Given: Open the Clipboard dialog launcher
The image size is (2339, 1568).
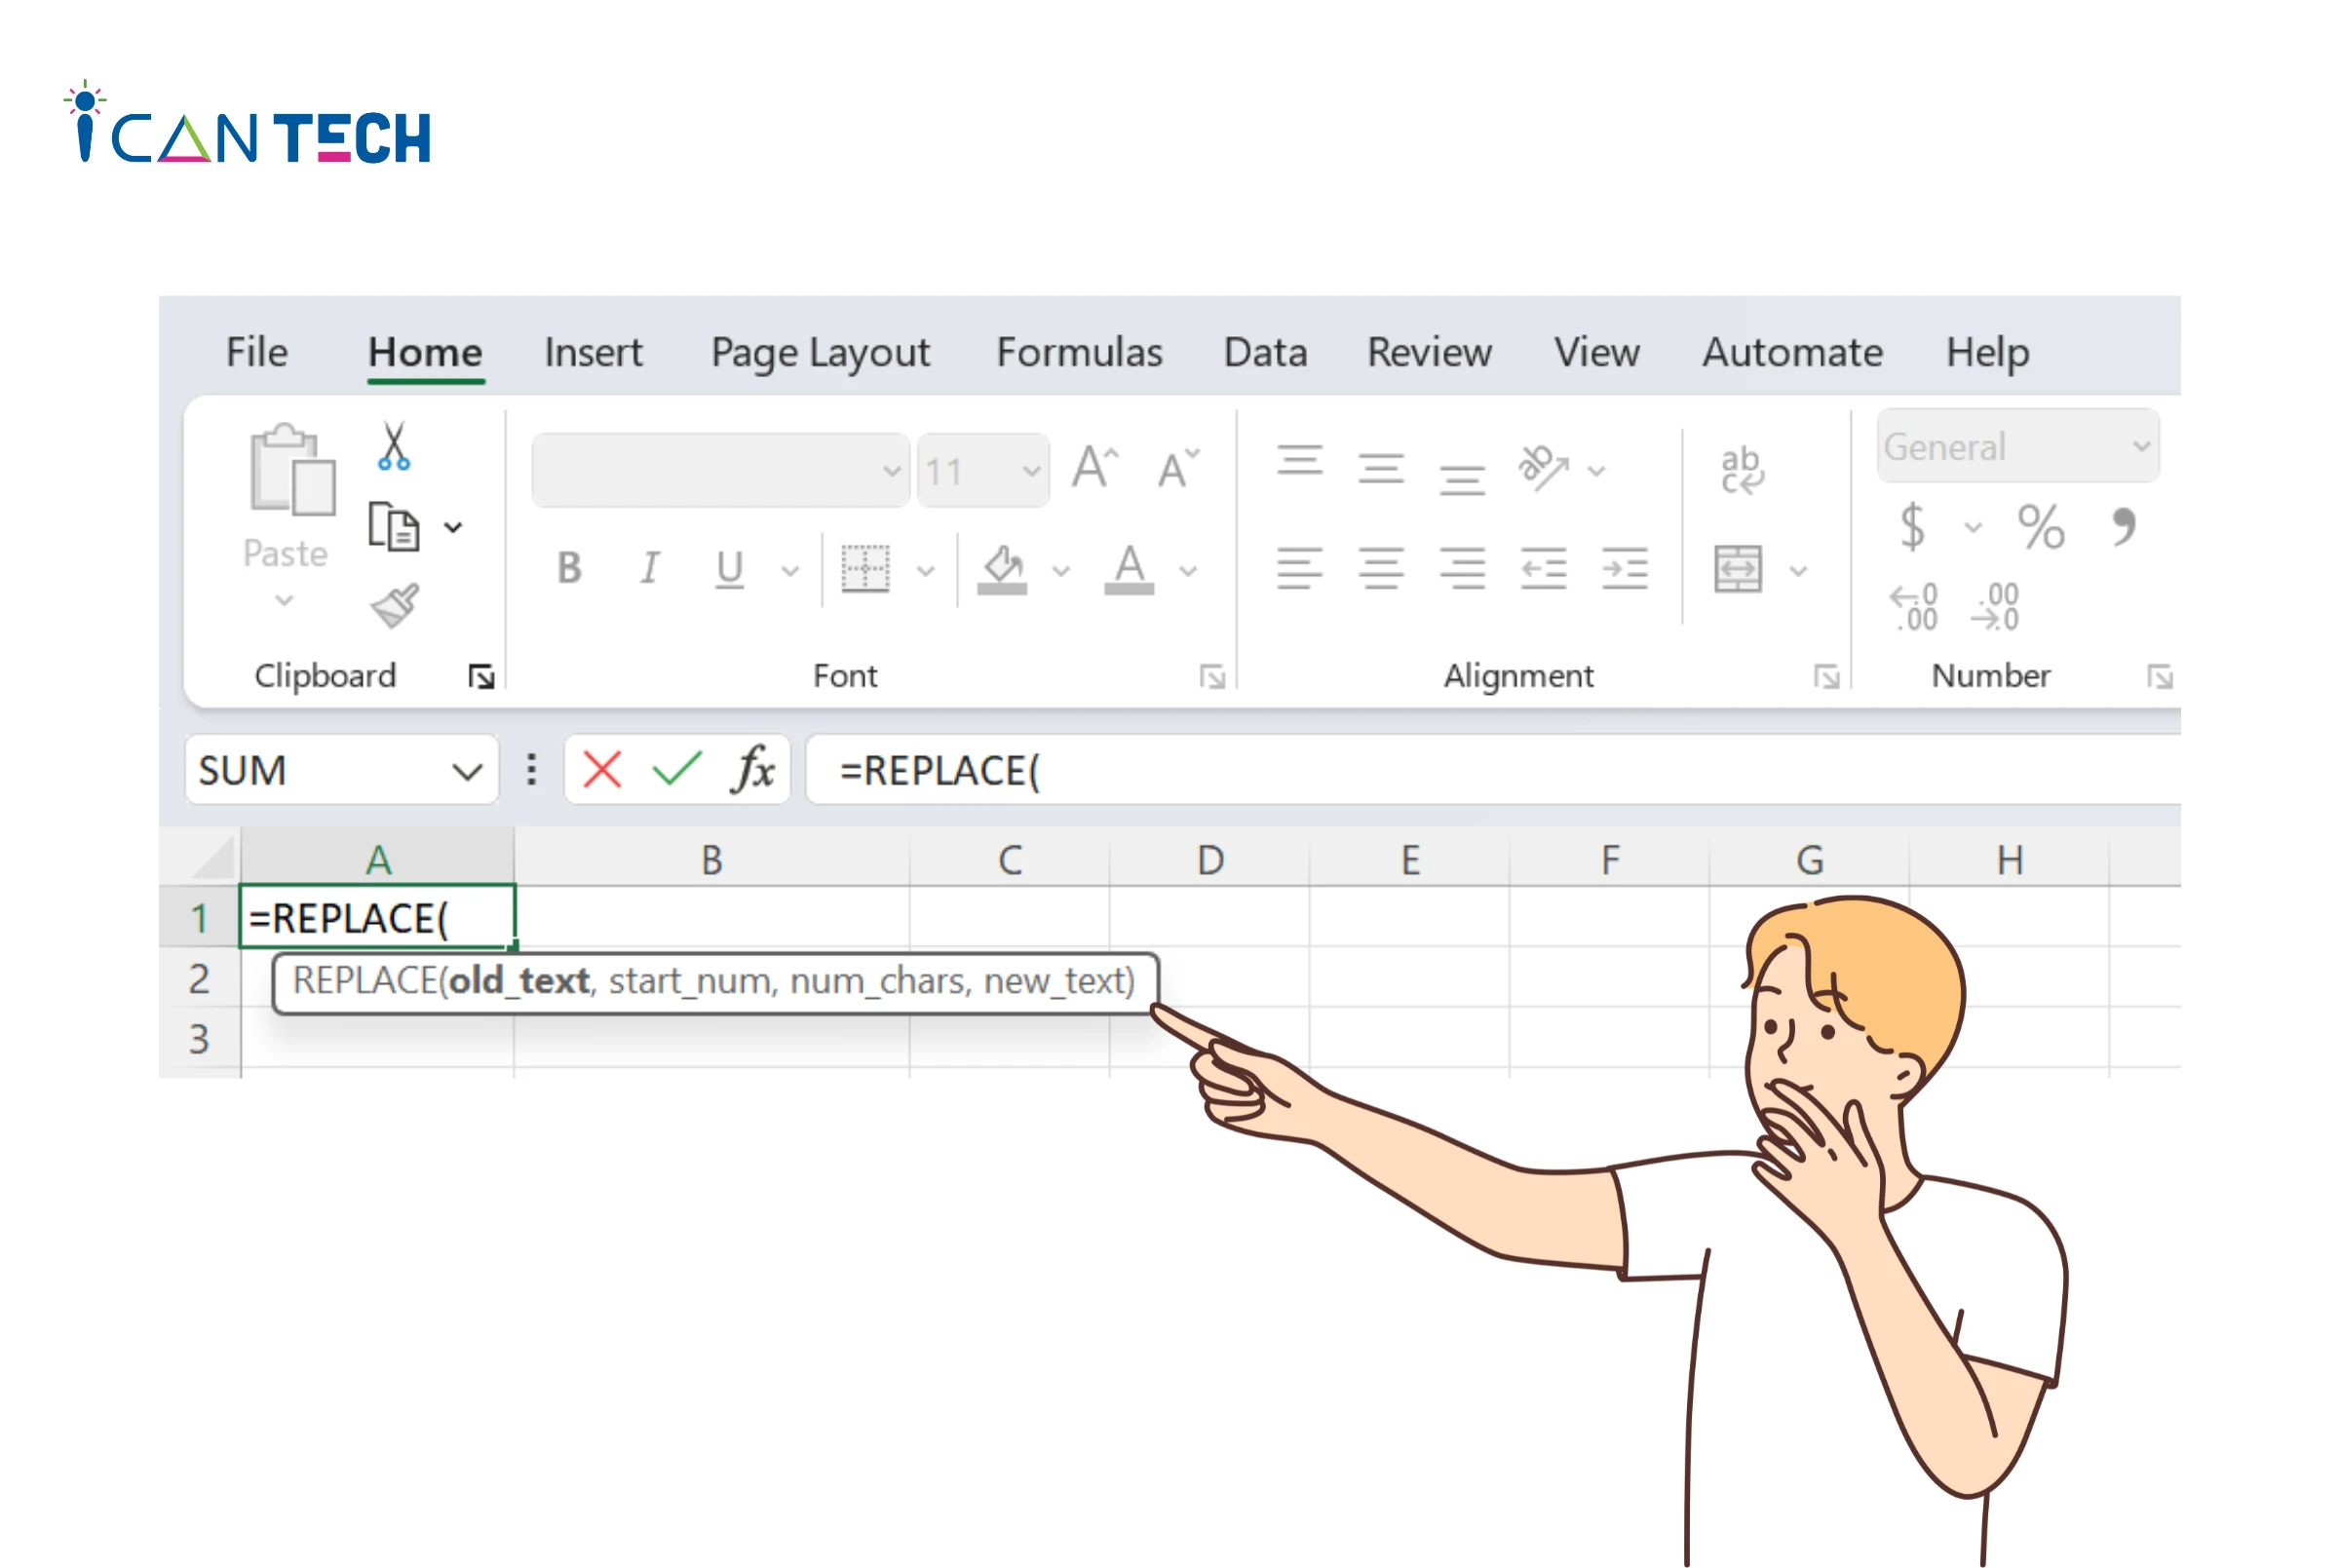Looking at the screenshot, I should [x=481, y=677].
